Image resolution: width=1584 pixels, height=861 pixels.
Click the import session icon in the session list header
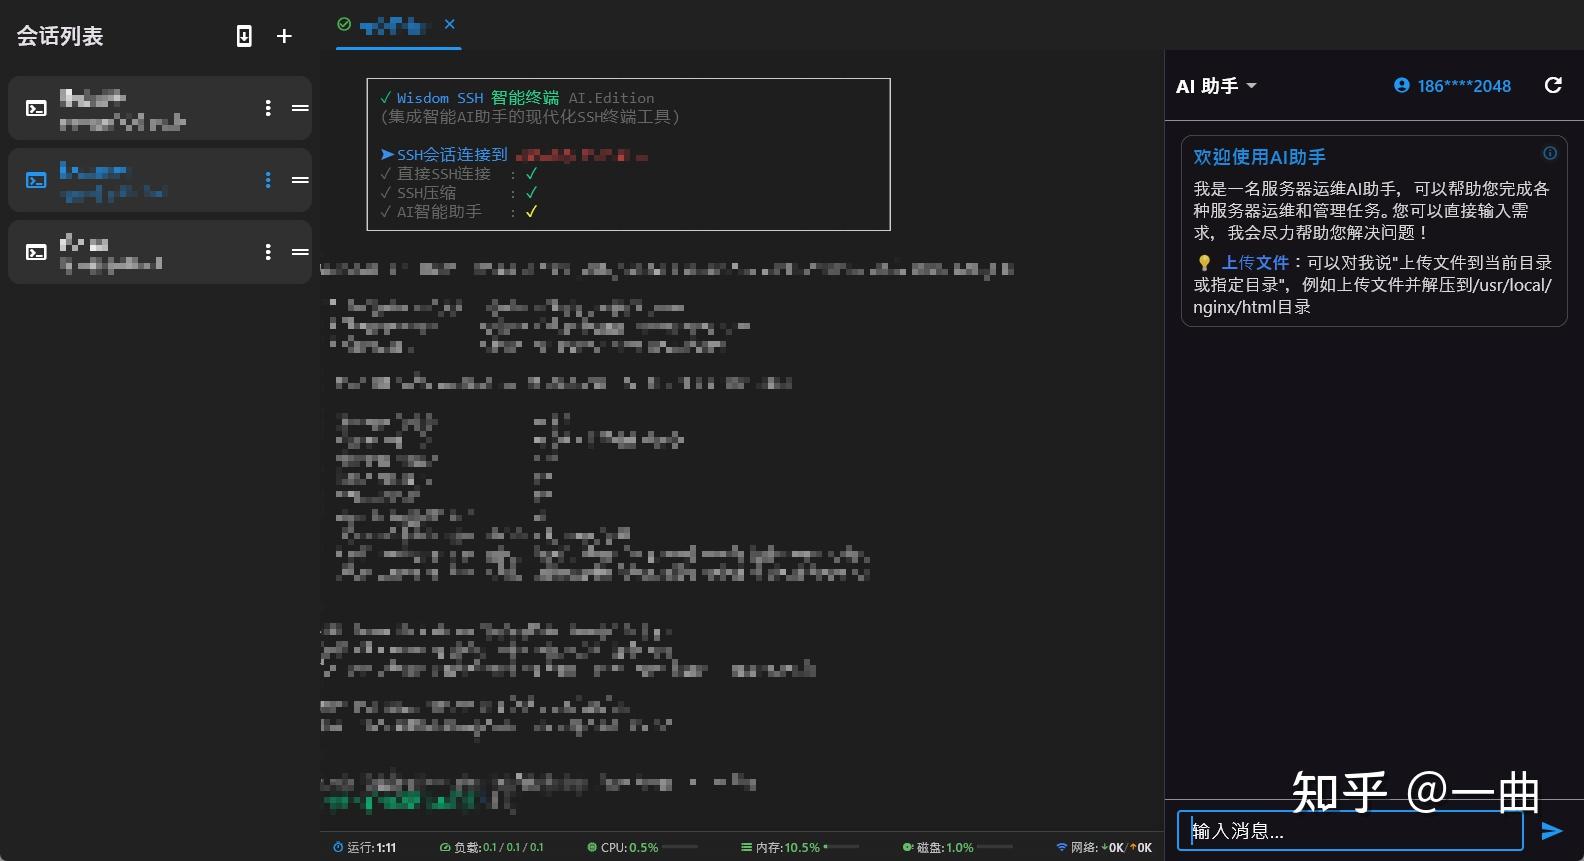point(244,36)
